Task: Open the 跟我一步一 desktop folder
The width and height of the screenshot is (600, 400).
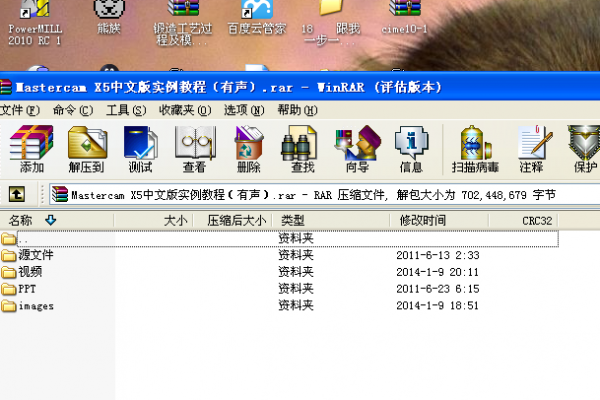Action: [x=331, y=23]
